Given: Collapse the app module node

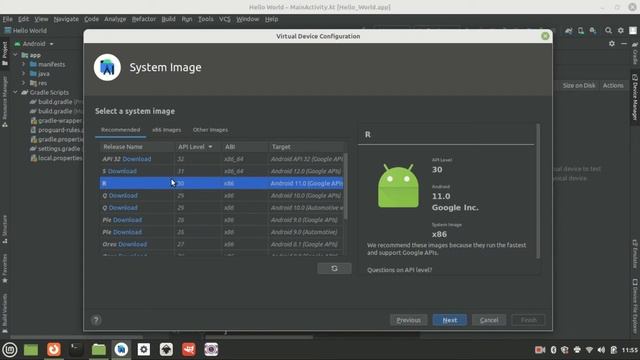Looking at the screenshot, I should point(16,55).
